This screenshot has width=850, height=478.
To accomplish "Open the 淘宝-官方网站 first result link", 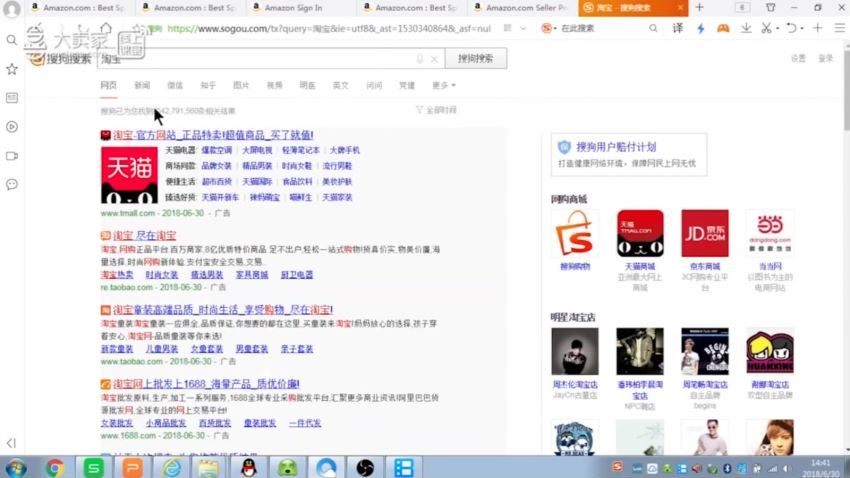I will click(213, 135).
